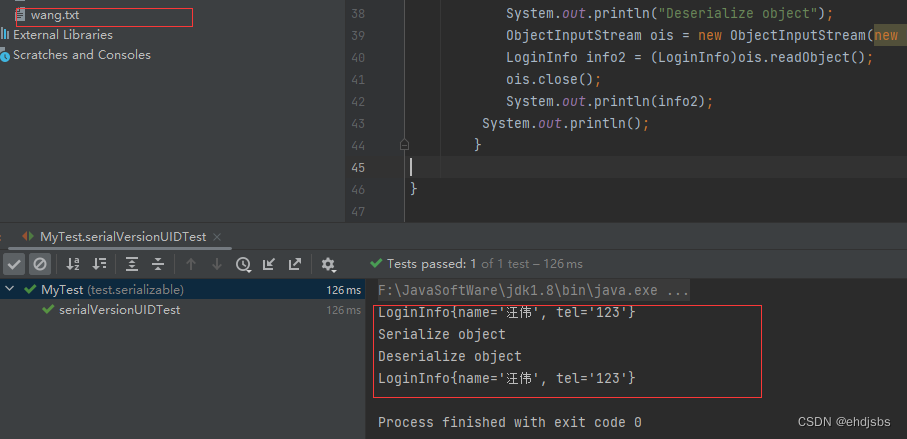This screenshot has height=439, width=907.
Task: Toggle the Show Ignored tests button
Action: pyautogui.click(x=40, y=264)
